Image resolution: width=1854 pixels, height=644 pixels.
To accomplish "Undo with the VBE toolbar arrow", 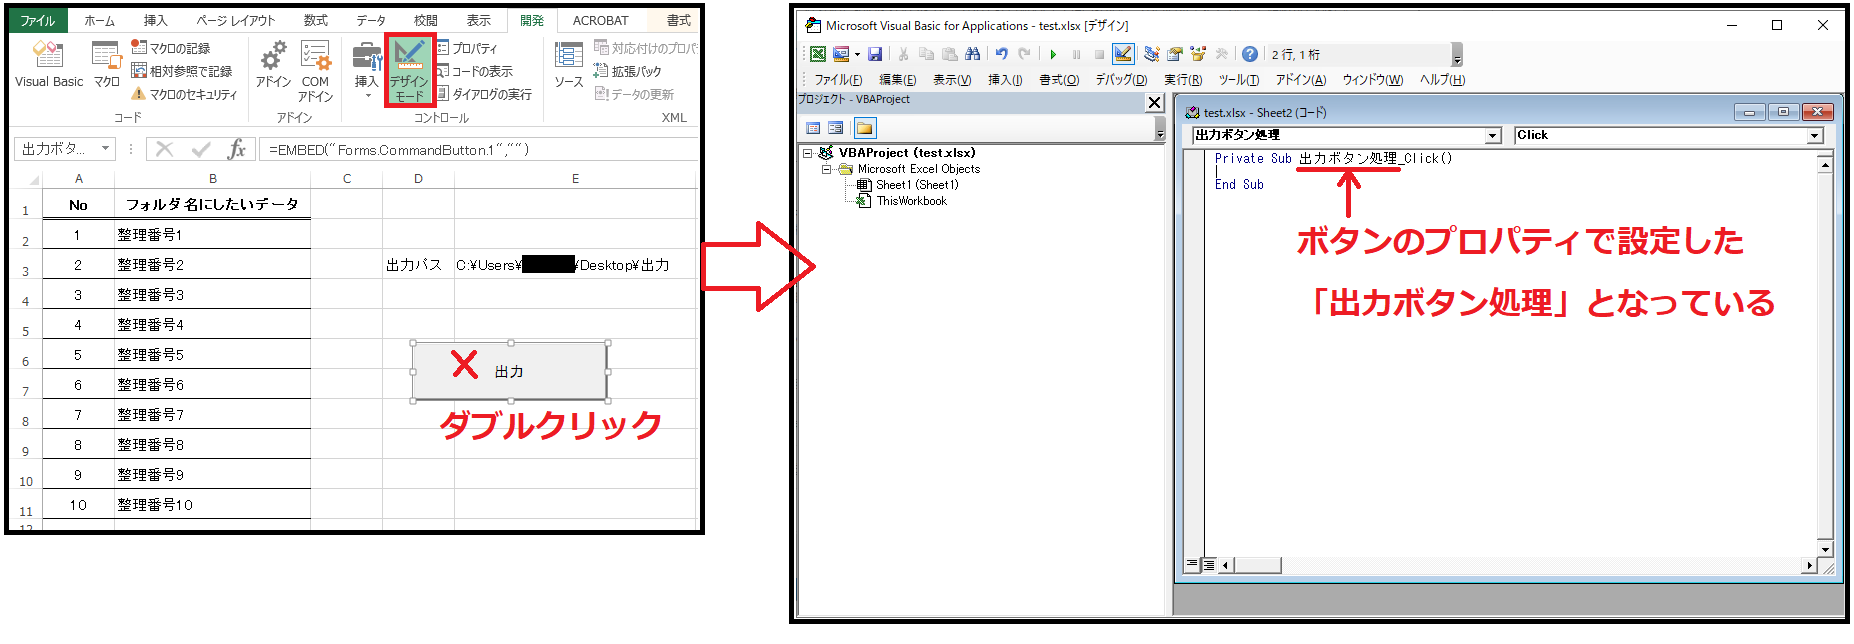I will point(1001,54).
